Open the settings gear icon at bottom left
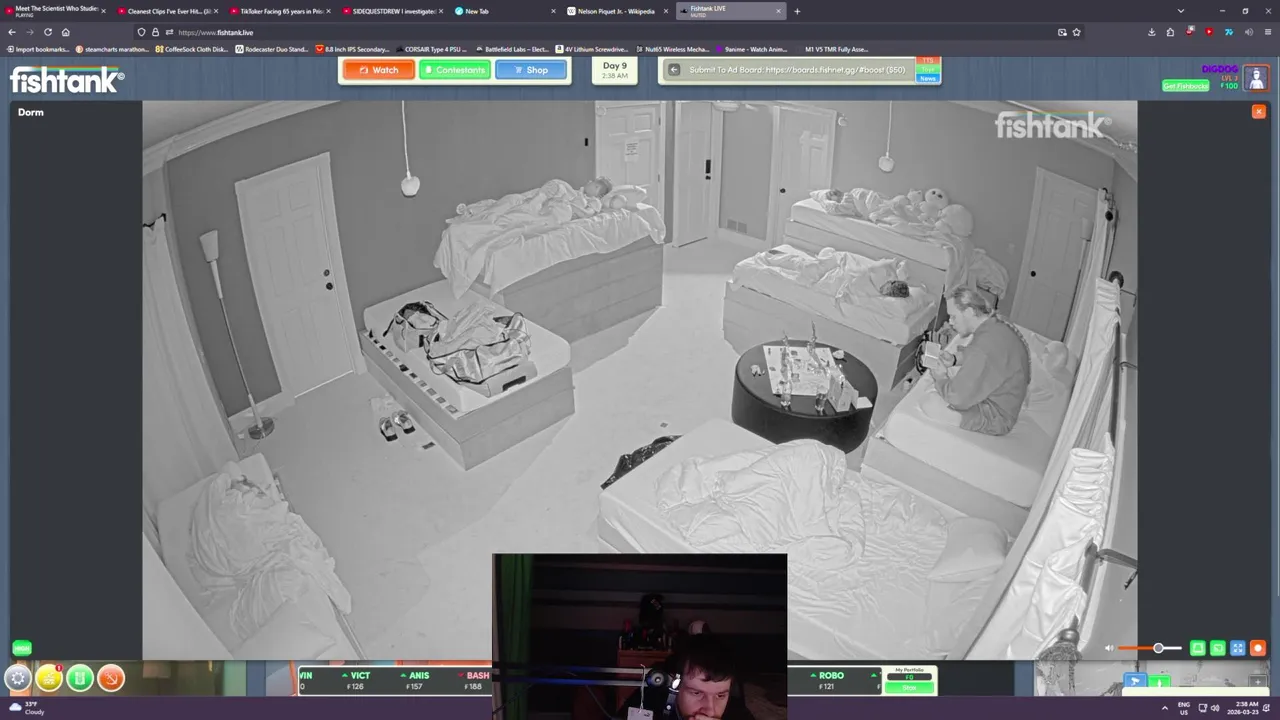1280x720 pixels. [x=18, y=679]
